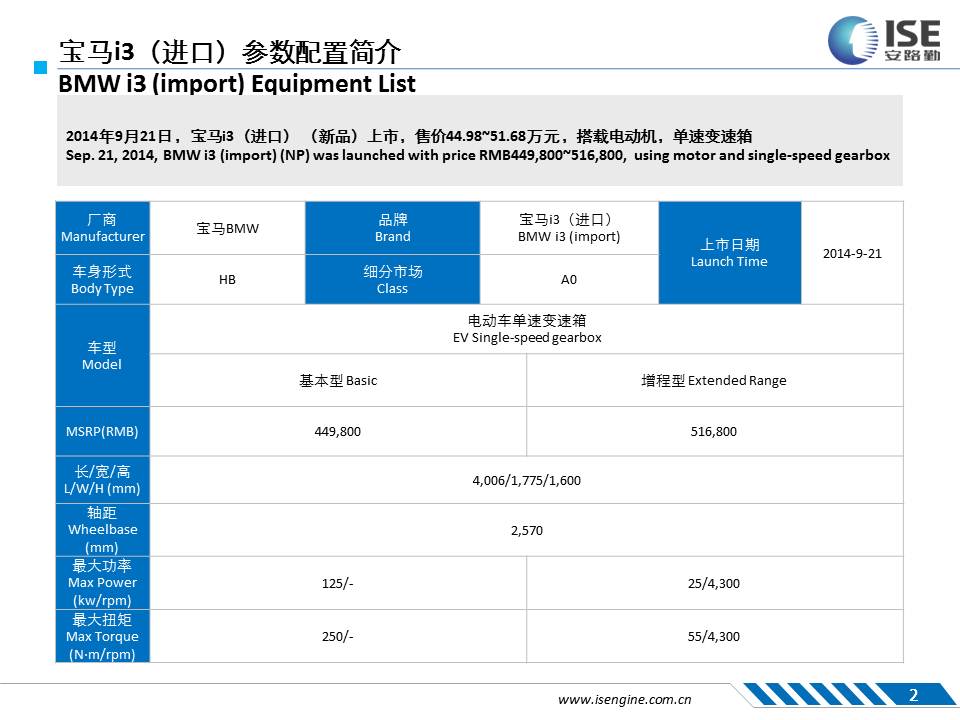The image size is (960, 720).
Task: Select the 449,800 price value
Action: pyautogui.click(x=337, y=432)
